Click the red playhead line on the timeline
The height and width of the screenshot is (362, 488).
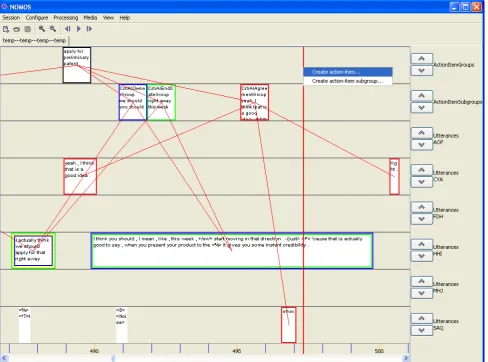pos(303,200)
